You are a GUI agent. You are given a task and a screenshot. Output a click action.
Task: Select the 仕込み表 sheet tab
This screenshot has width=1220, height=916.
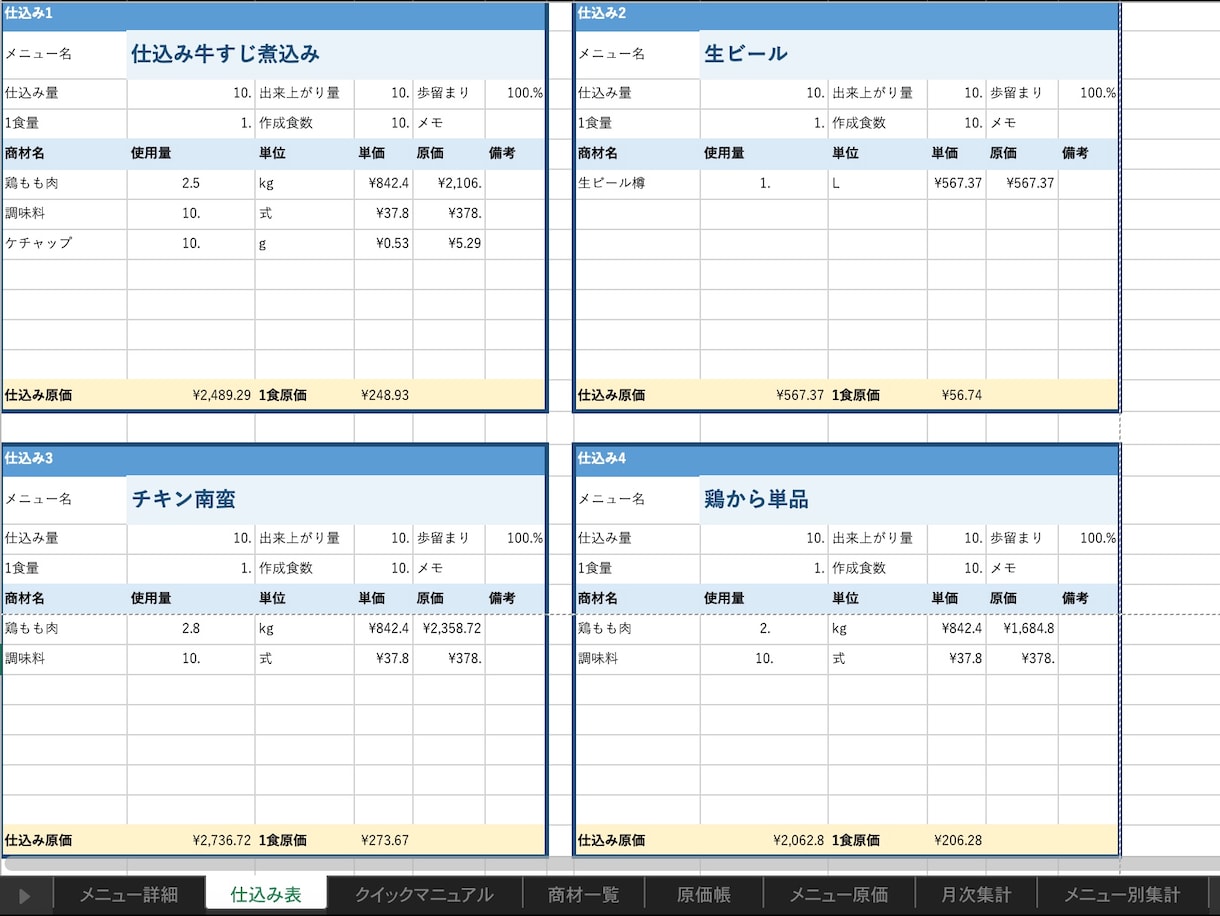coord(266,895)
